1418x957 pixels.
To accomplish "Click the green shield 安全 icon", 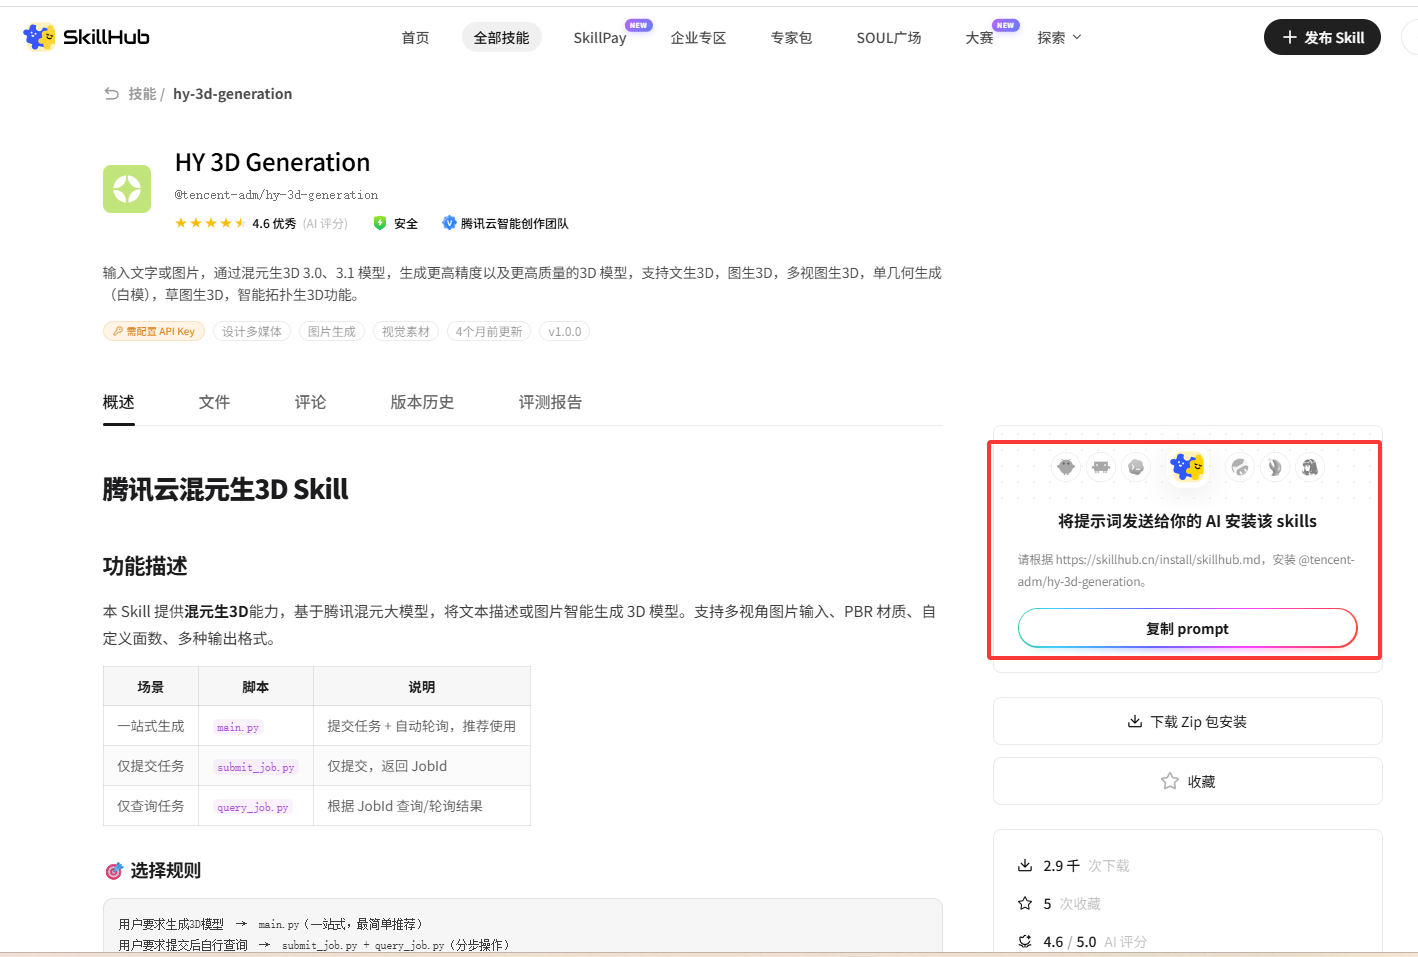I will tap(380, 223).
